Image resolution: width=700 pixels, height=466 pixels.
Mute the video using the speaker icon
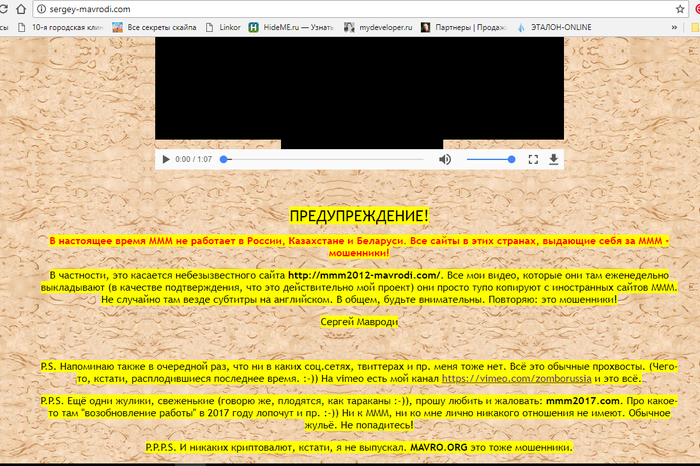pyautogui.click(x=445, y=159)
